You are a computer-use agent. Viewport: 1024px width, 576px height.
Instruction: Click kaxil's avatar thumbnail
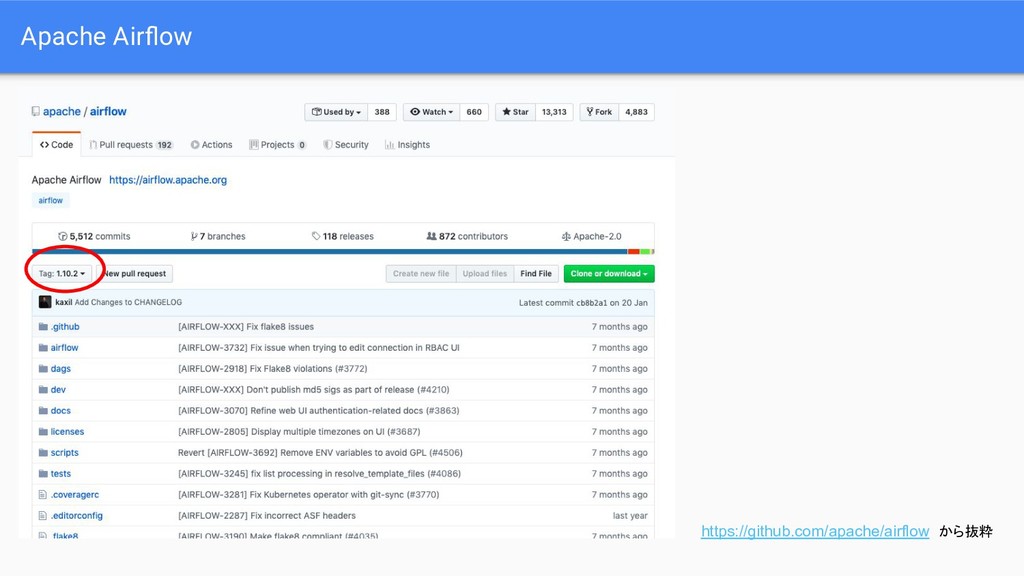tap(45, 302)
